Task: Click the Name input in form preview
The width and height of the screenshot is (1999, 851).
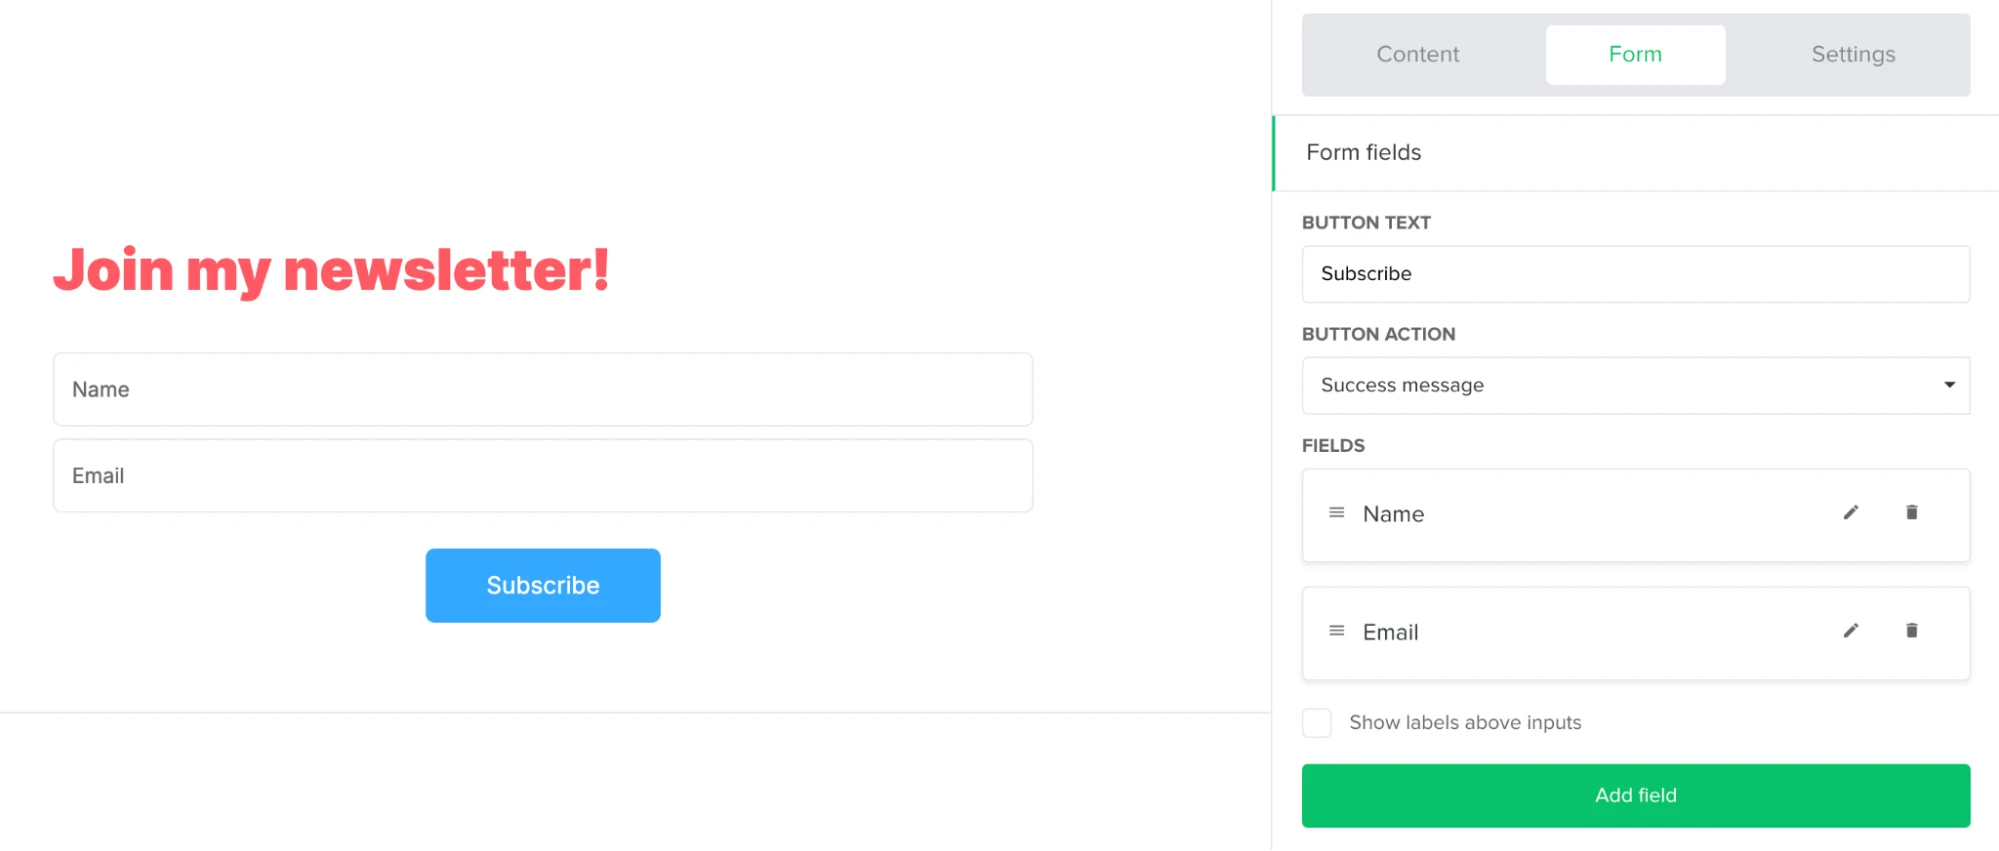Action: pos(542,390)
